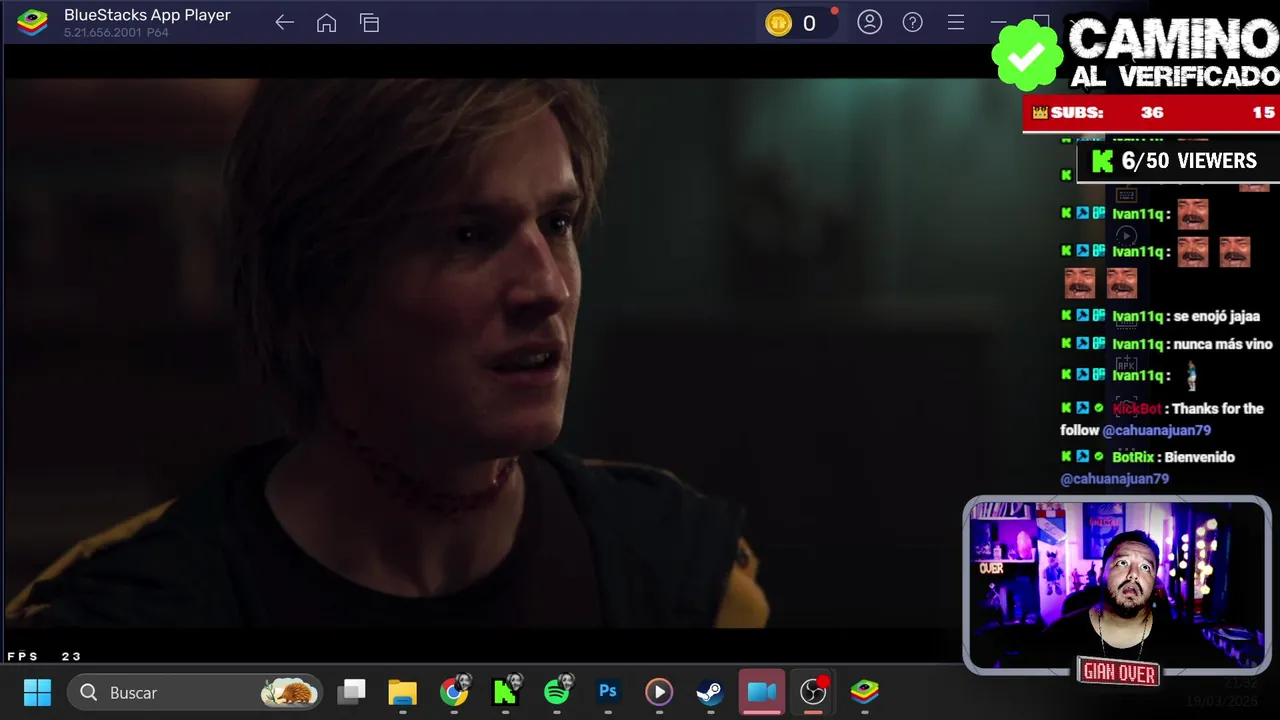Click chat message 'se enojó jajaa'
The height and width of the screenshot is (720, 1280).
[1216, 316]
